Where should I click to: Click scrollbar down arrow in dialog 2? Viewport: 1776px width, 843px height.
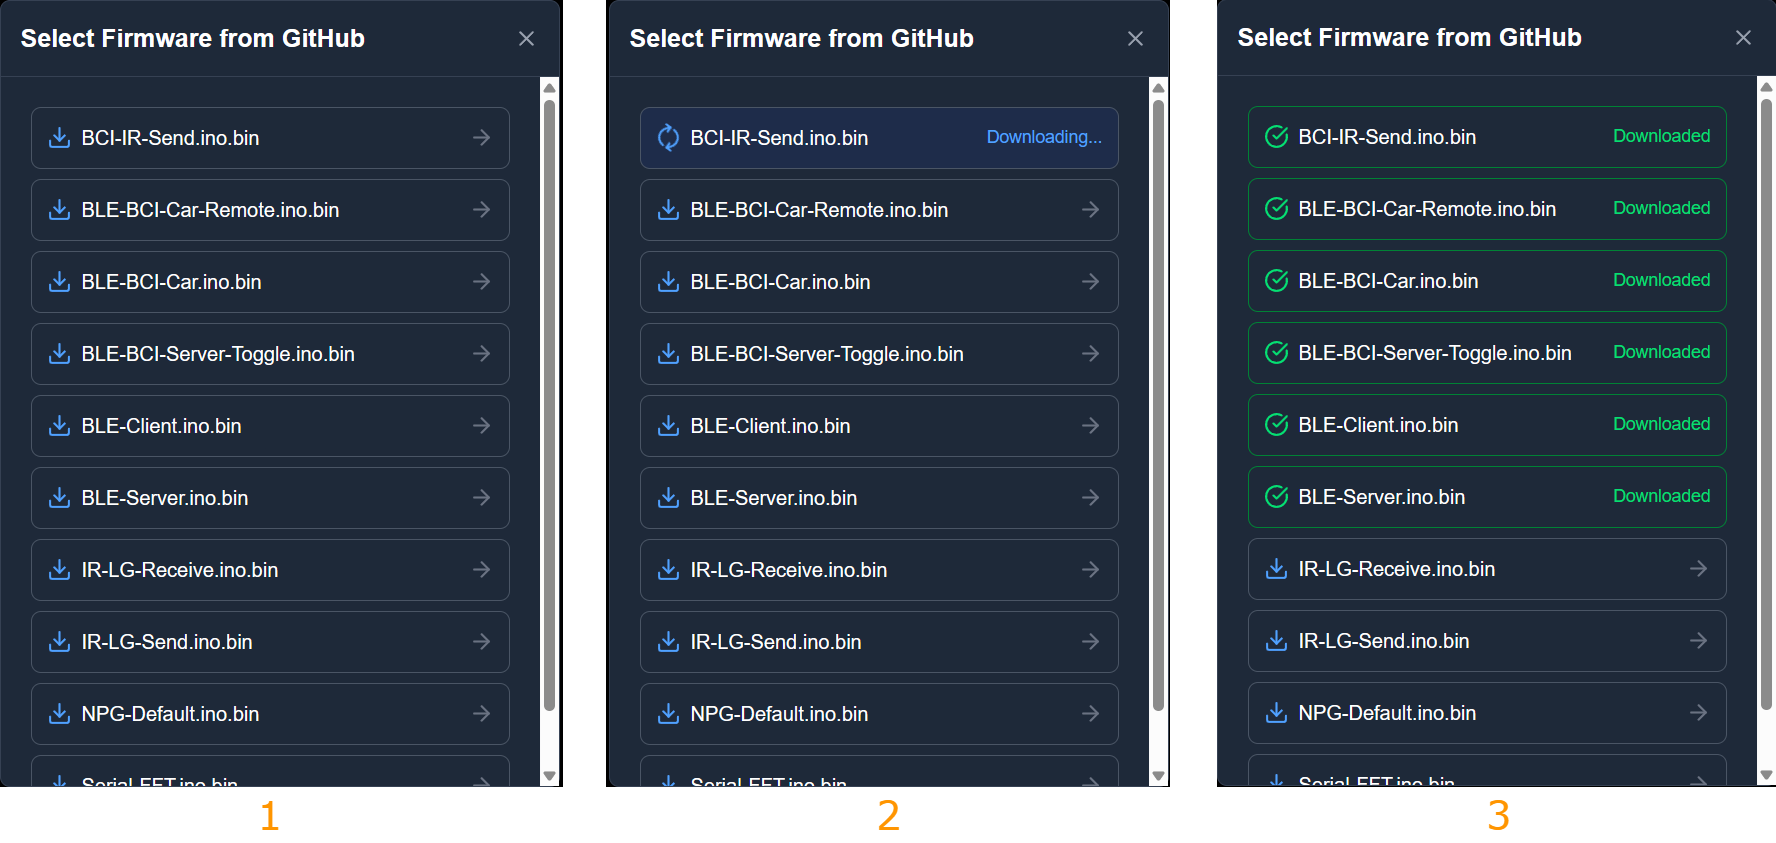point(1158,776)
